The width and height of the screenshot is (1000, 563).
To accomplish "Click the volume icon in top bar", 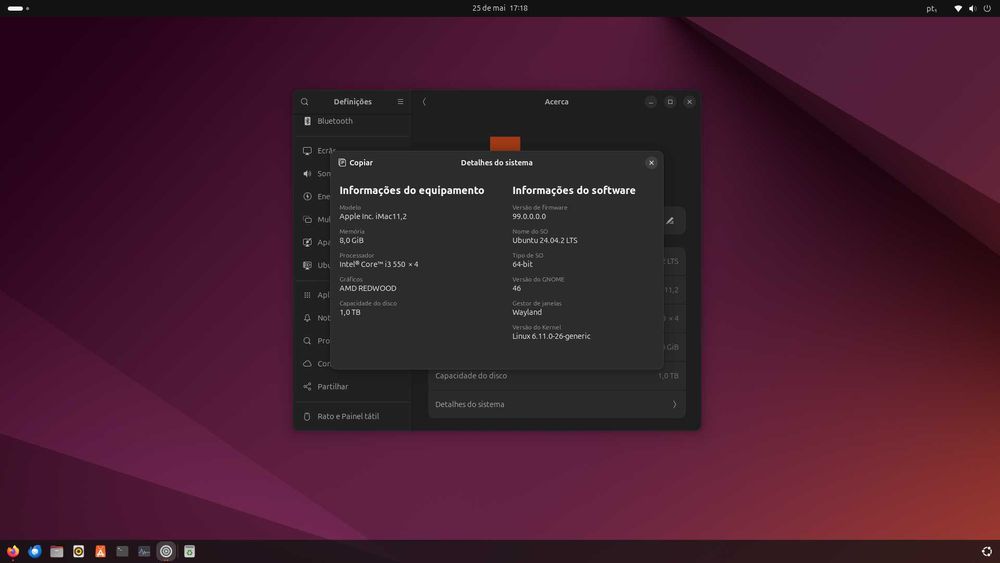I will click(x=972, y=8).
